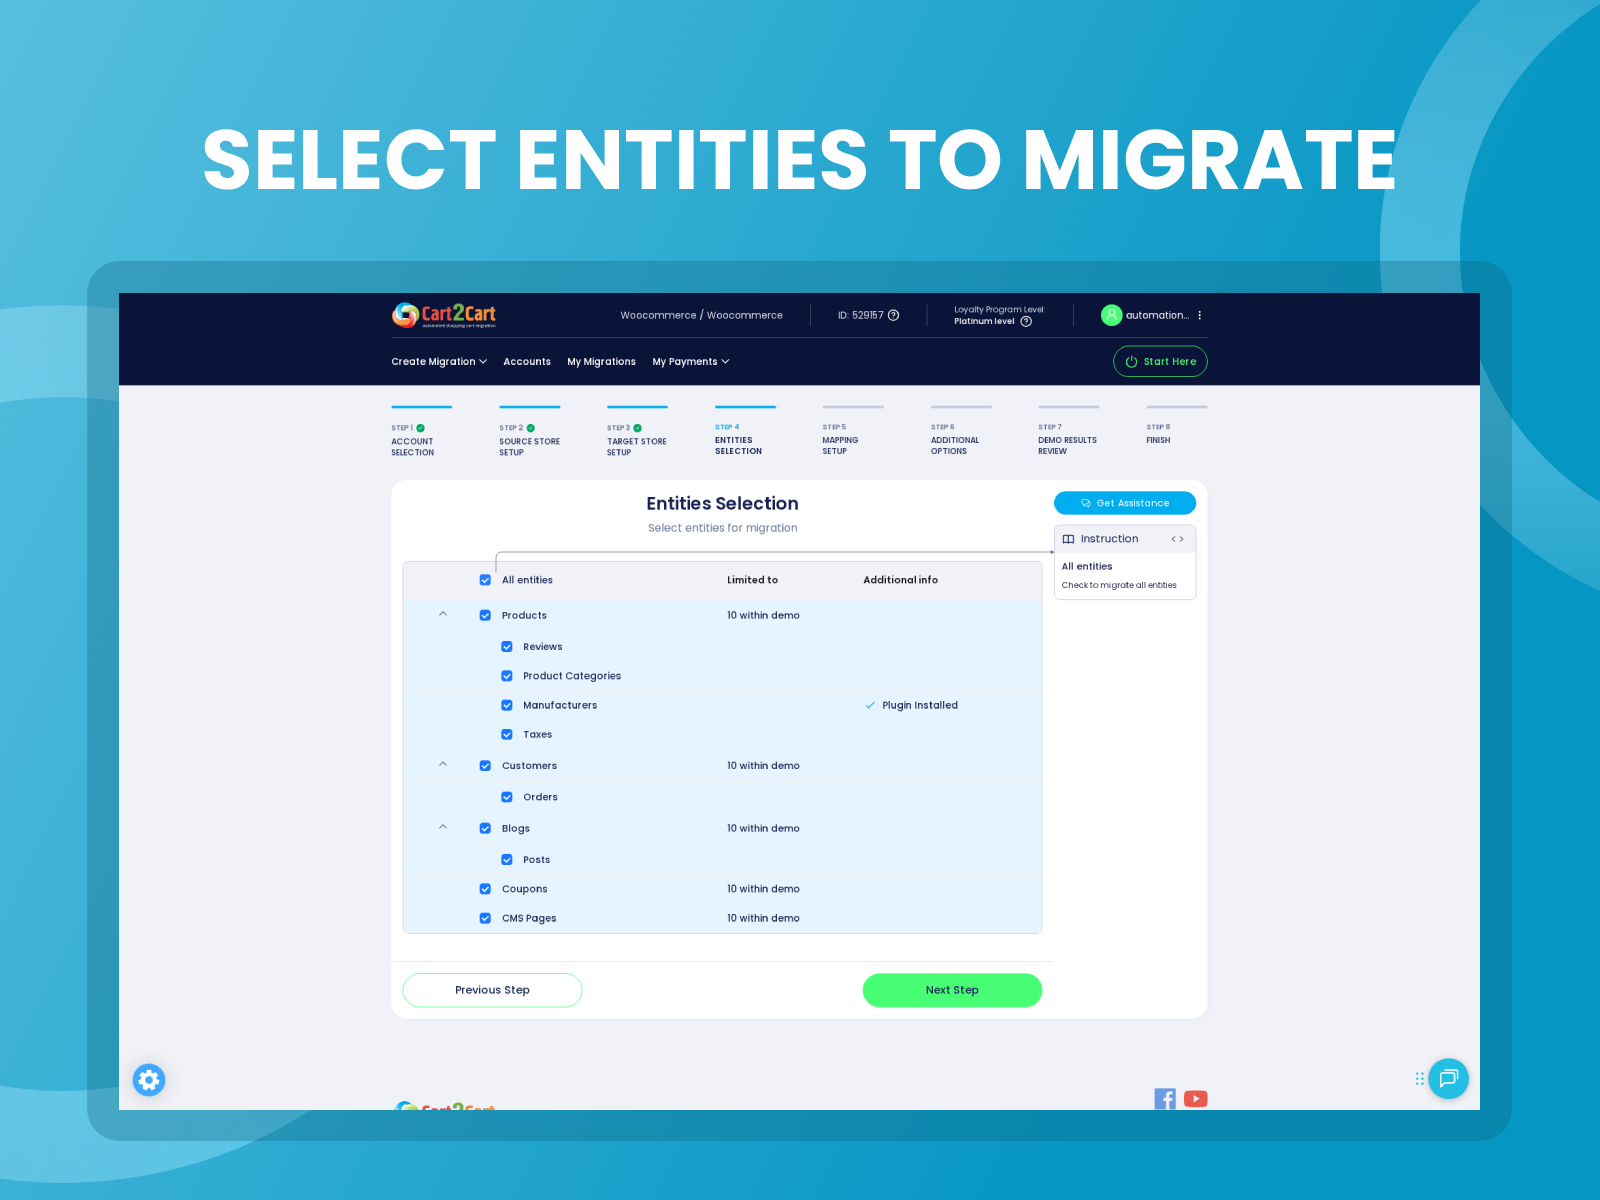Image resolution: width=1600 pixels, height=1200 pixels.
Task: Click the Instruction panel arrows icon
Action: pyautogui.click(x=1178, y=539)
